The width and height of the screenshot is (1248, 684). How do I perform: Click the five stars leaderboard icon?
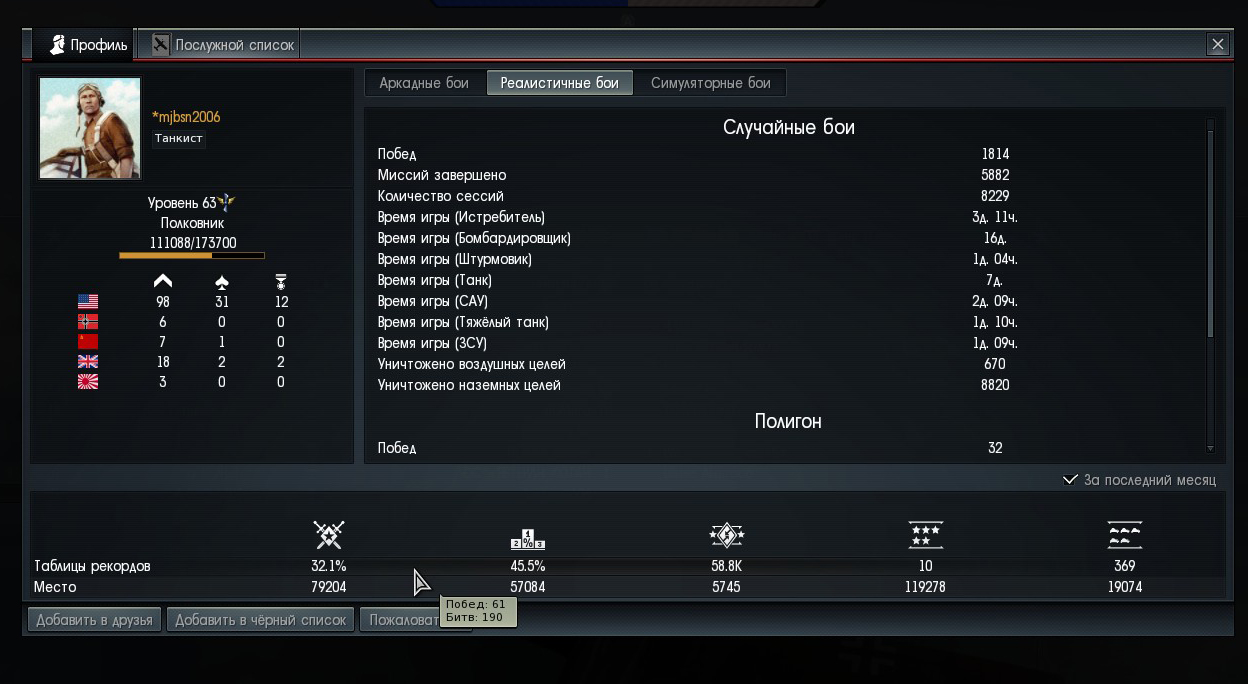(x=925, y=535)
